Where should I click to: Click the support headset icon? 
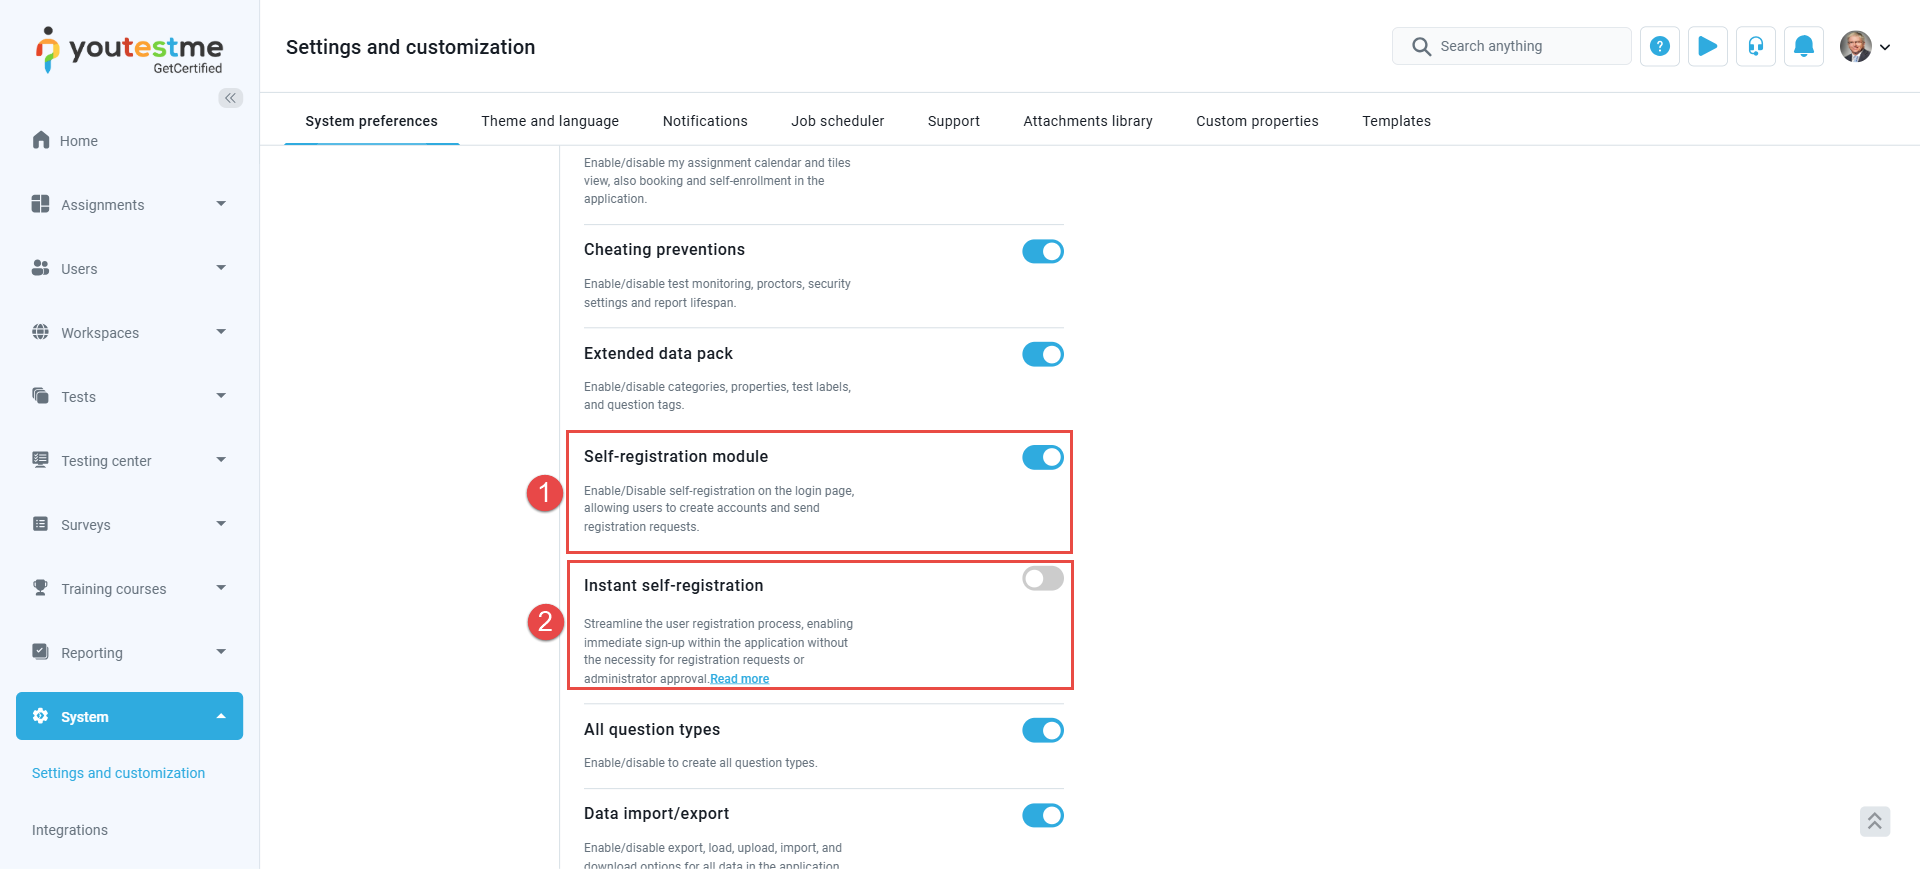1756,46
